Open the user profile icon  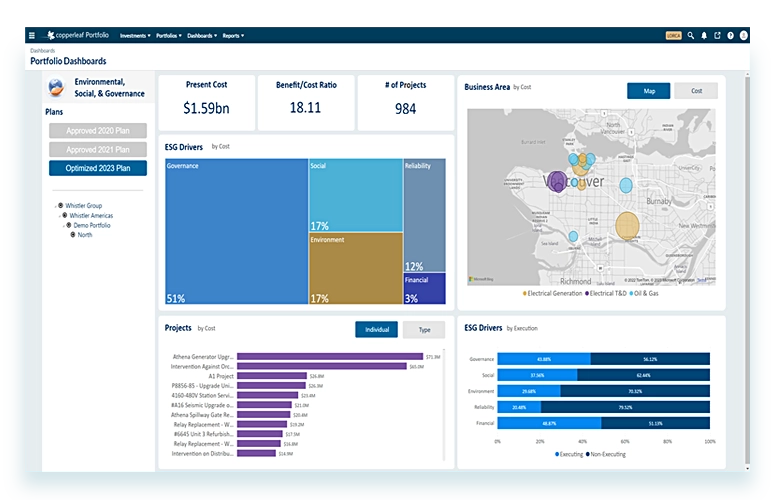point(743,35)
